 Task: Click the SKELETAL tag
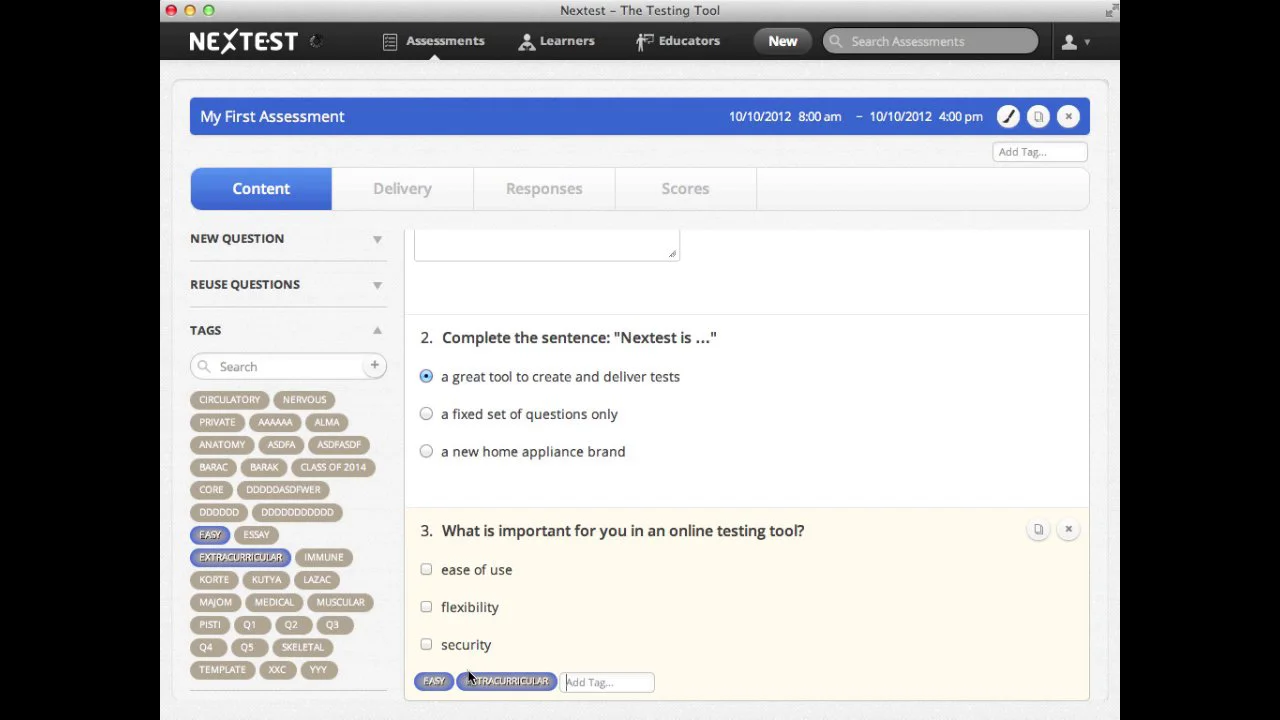tap(302, 647)
